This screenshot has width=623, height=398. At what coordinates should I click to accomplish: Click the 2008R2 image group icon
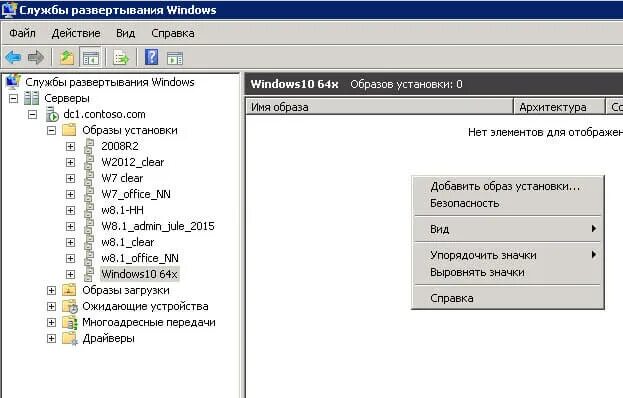89,146
